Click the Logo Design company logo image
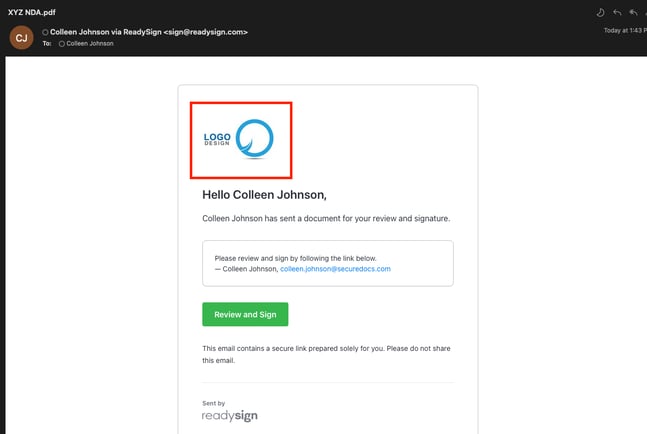 point(238,139)
